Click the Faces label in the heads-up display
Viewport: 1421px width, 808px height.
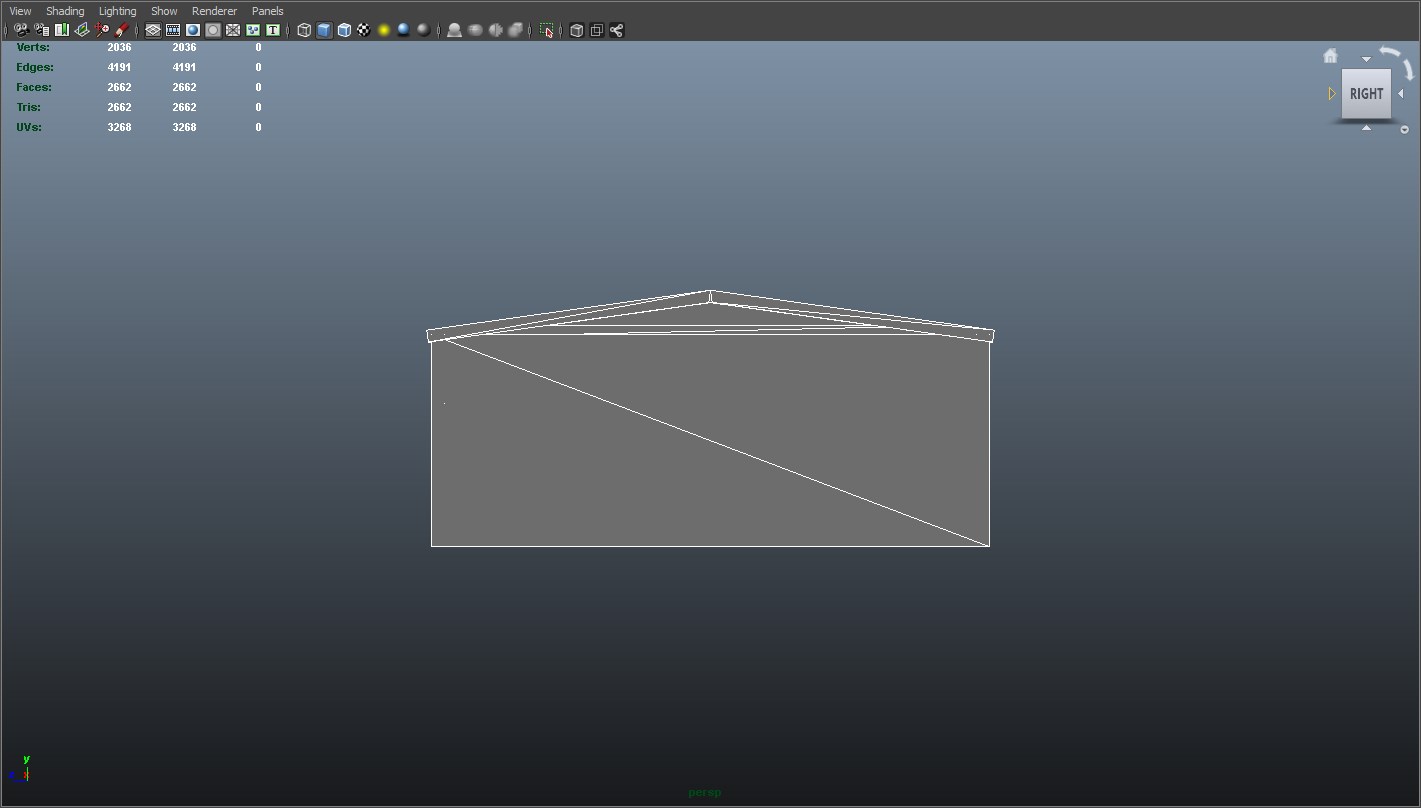[34, 87]
